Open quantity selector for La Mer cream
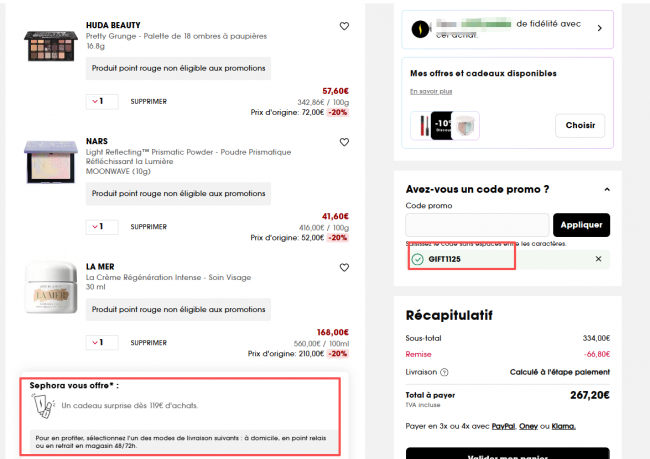The width and height of the screenshot is (650, 459). pos(102,342)
